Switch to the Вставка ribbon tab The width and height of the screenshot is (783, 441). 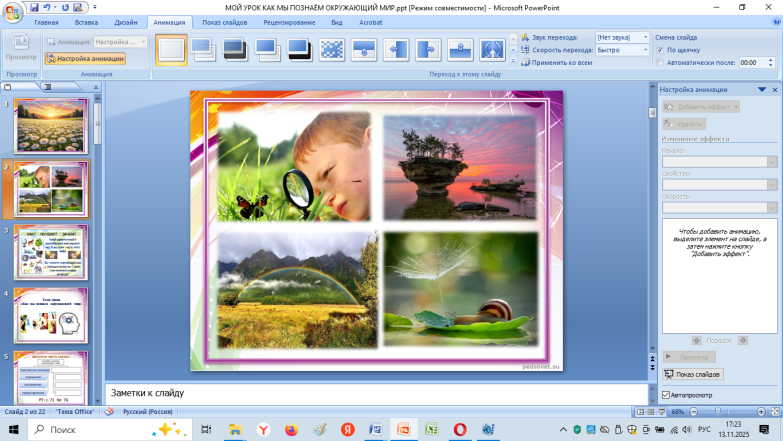tap(86, 21)
